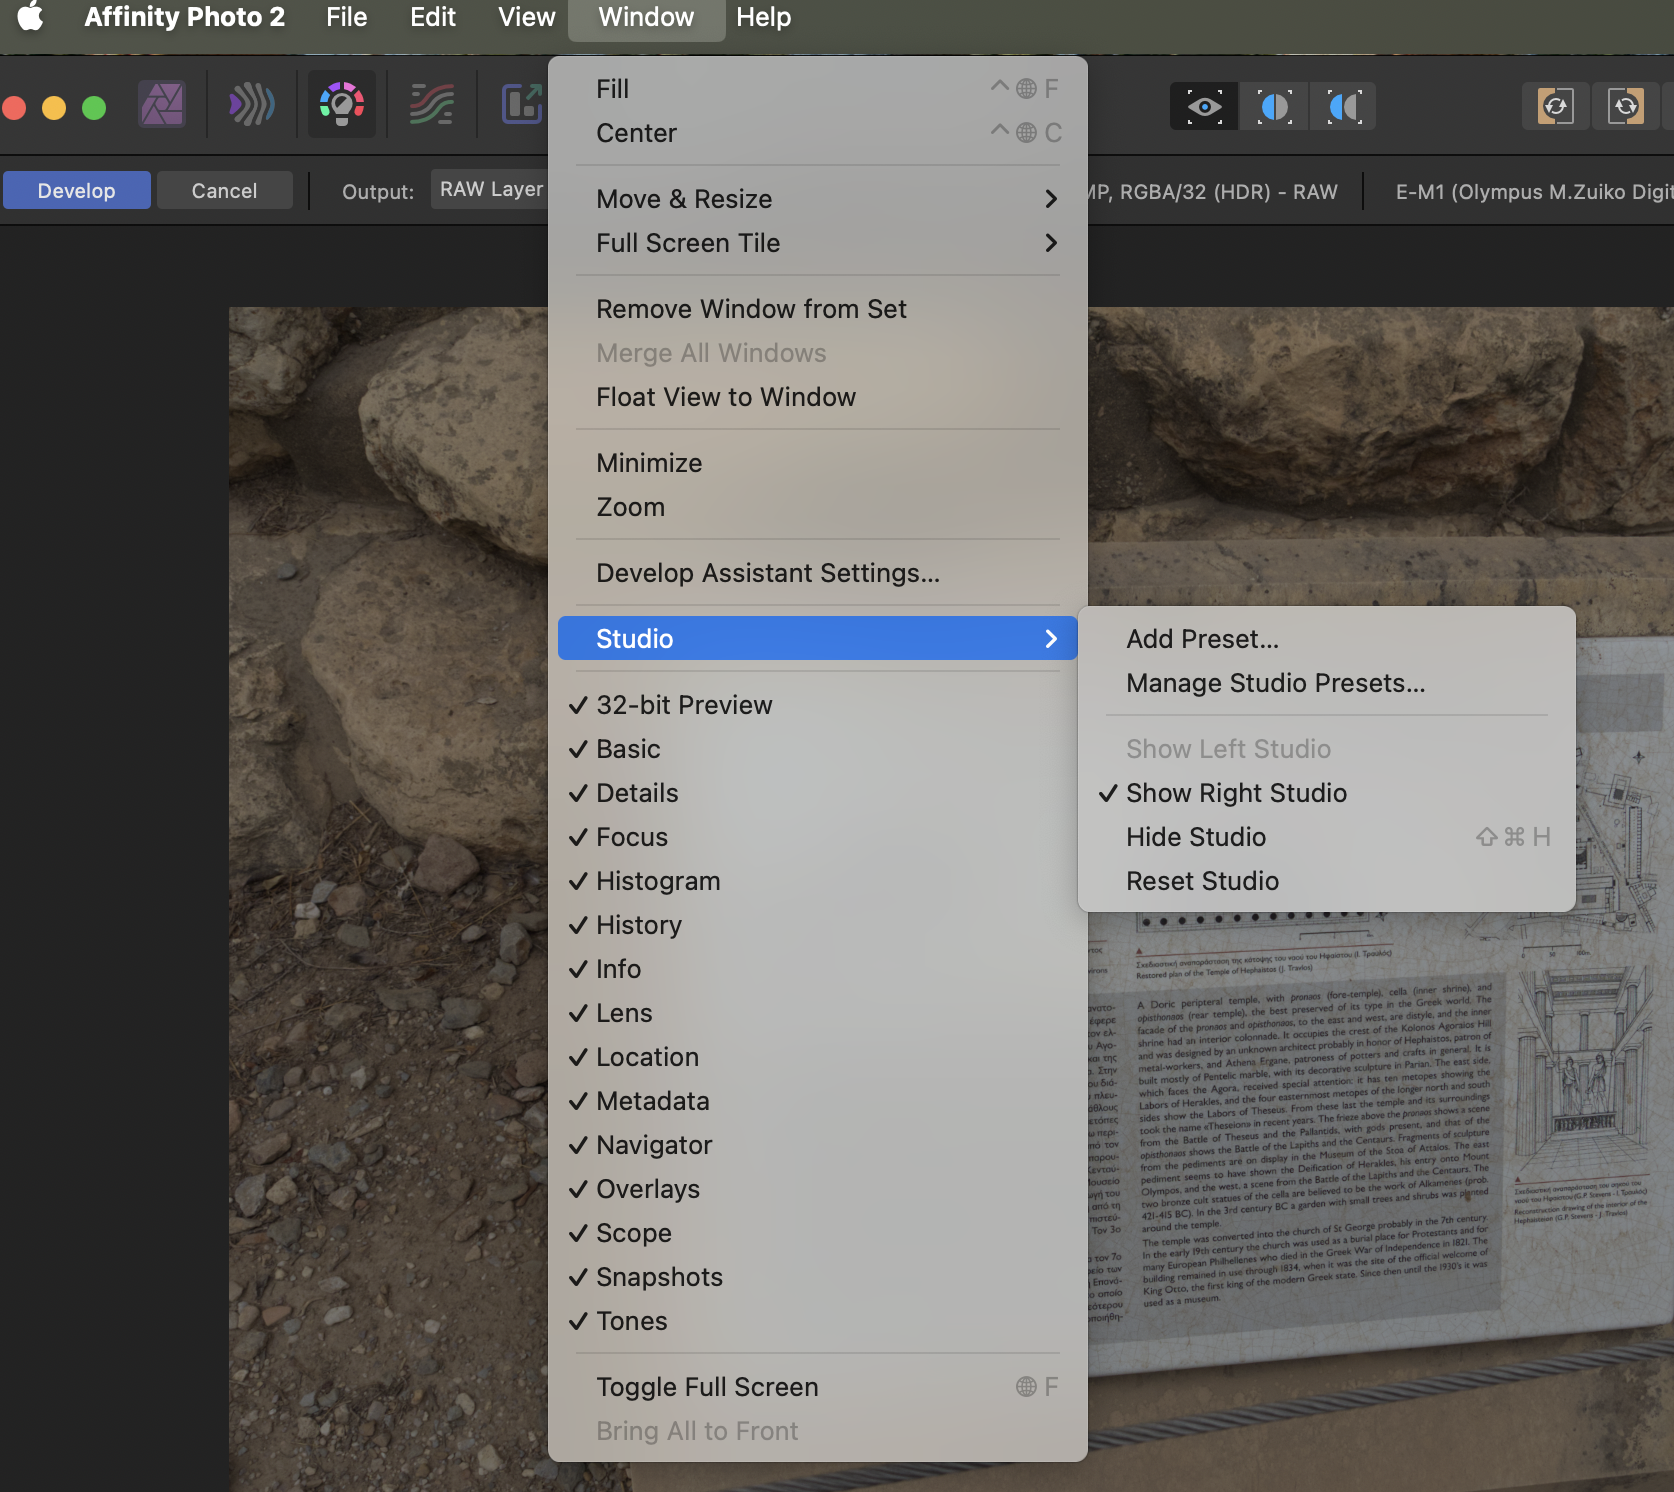The image size is (1674, 1492).
Task: Toggle the Metadata panel
Action: click(x=817, y=1101)
